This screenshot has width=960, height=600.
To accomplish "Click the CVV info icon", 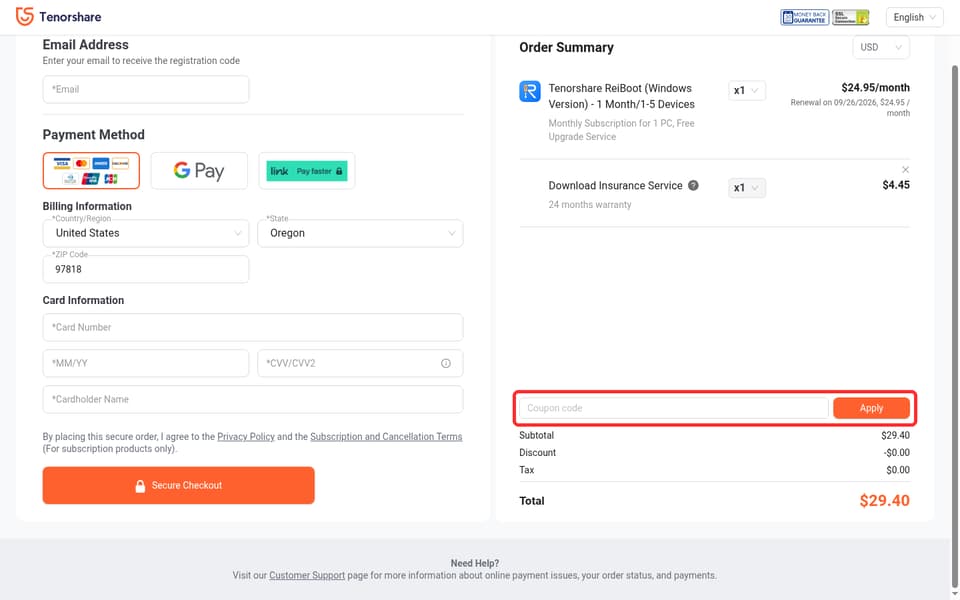I will 446,364.
